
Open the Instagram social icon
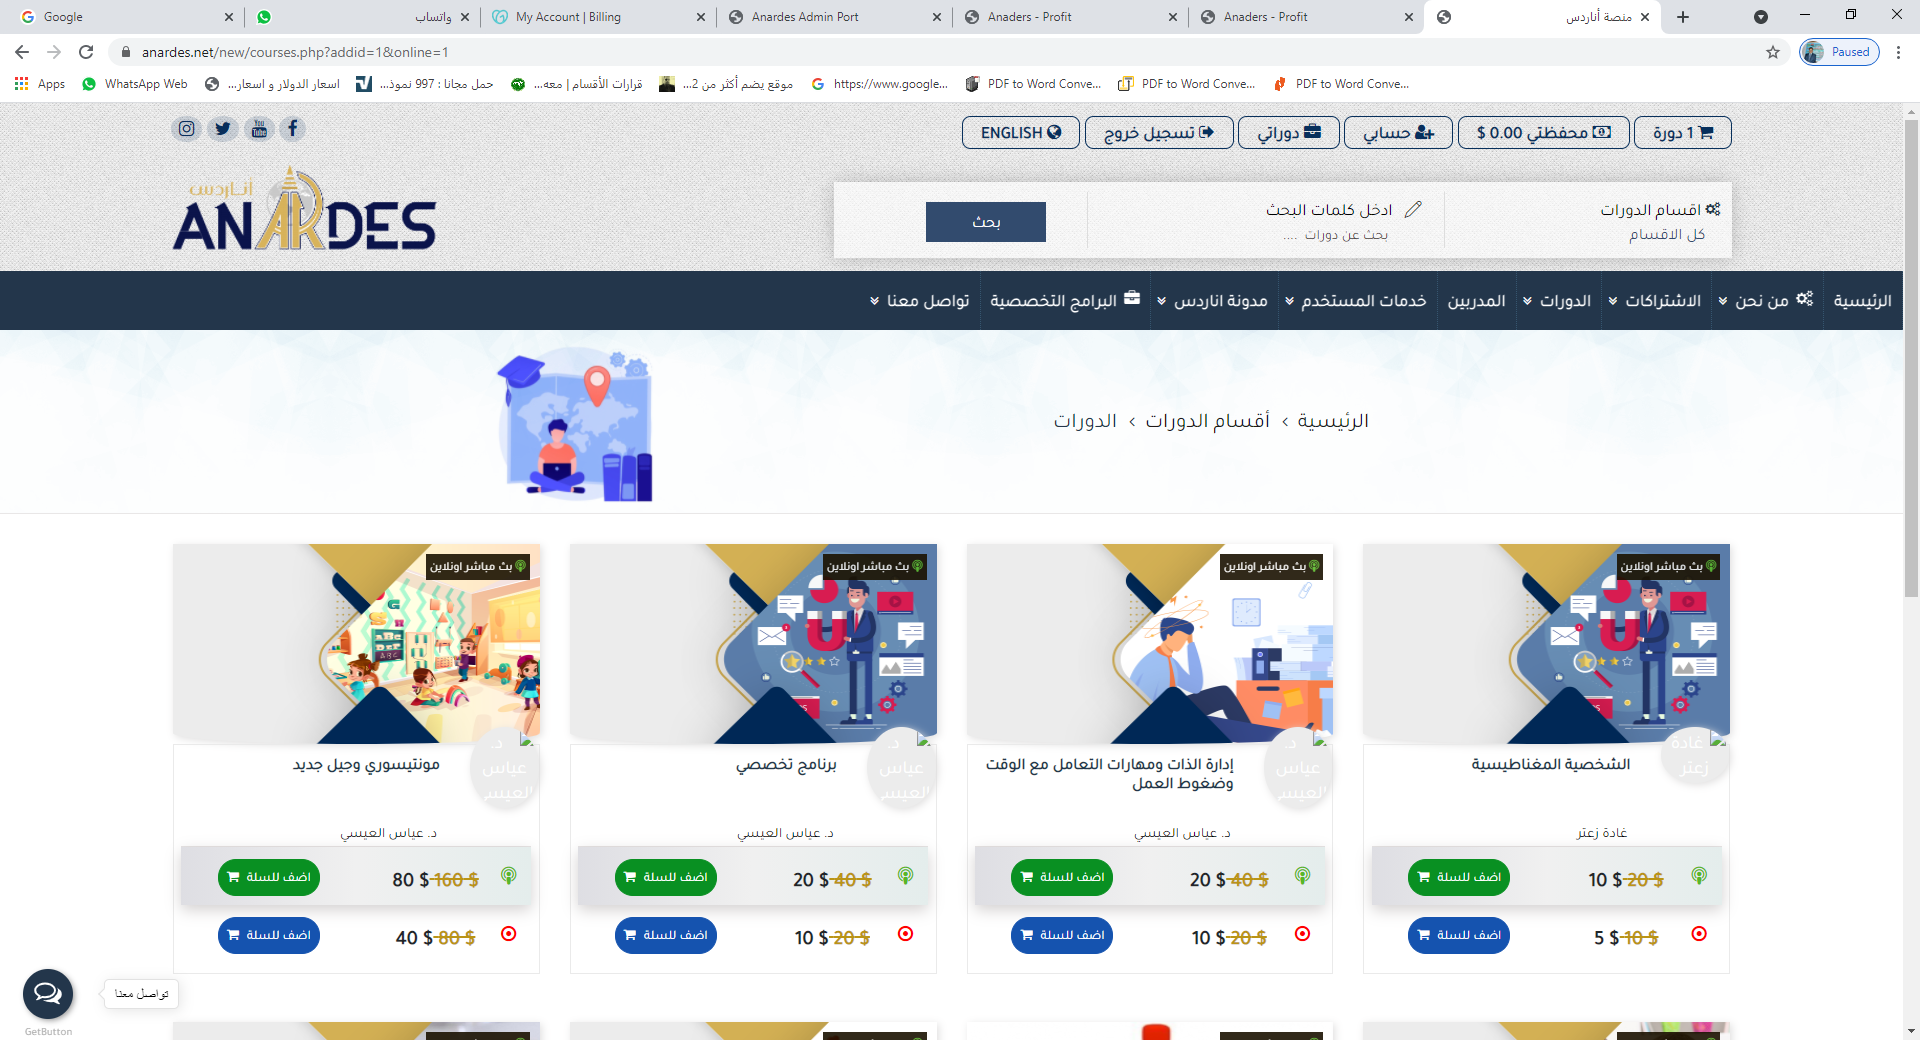click(x=186, y=129)
